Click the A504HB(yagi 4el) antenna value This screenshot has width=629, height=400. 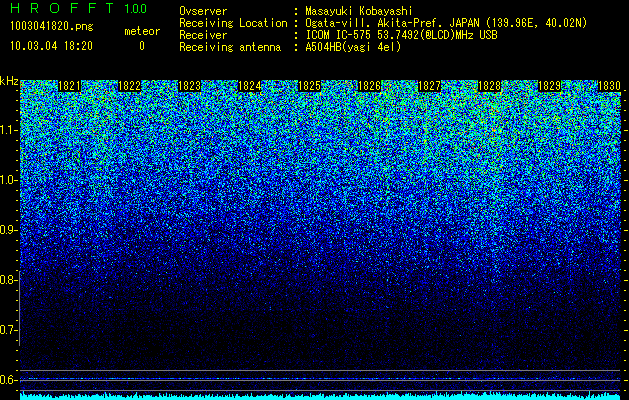pos(353,47)
